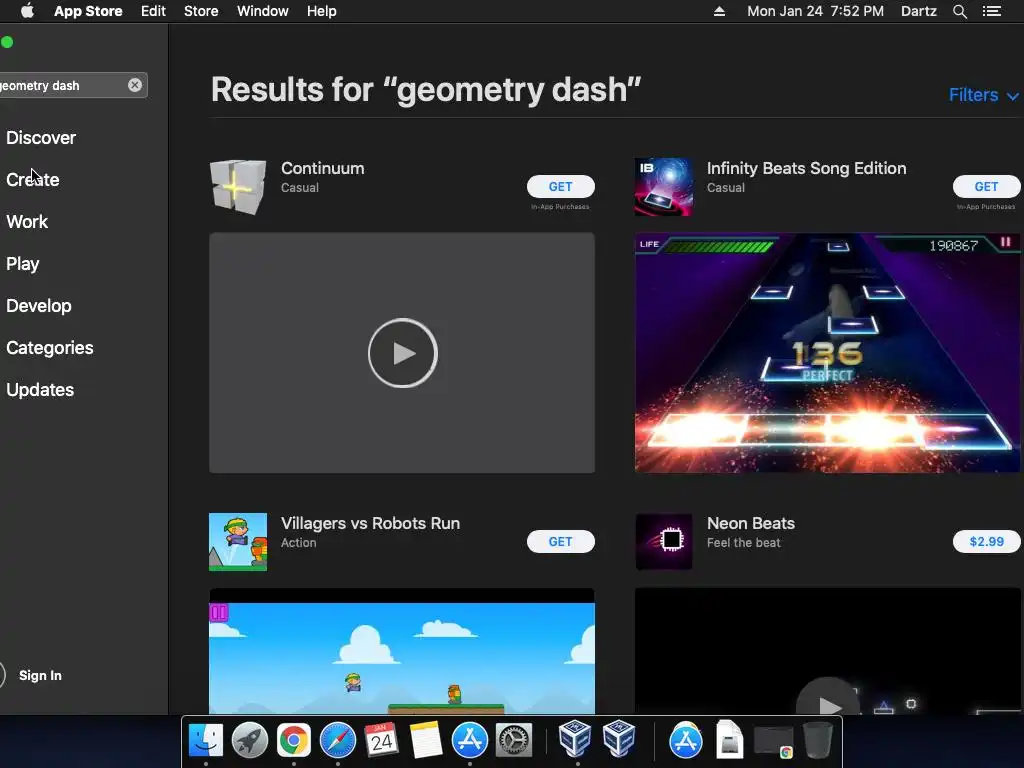1024x768 pixels.
Task: Open Calendar from the Dock
Action: click(381, 740)
